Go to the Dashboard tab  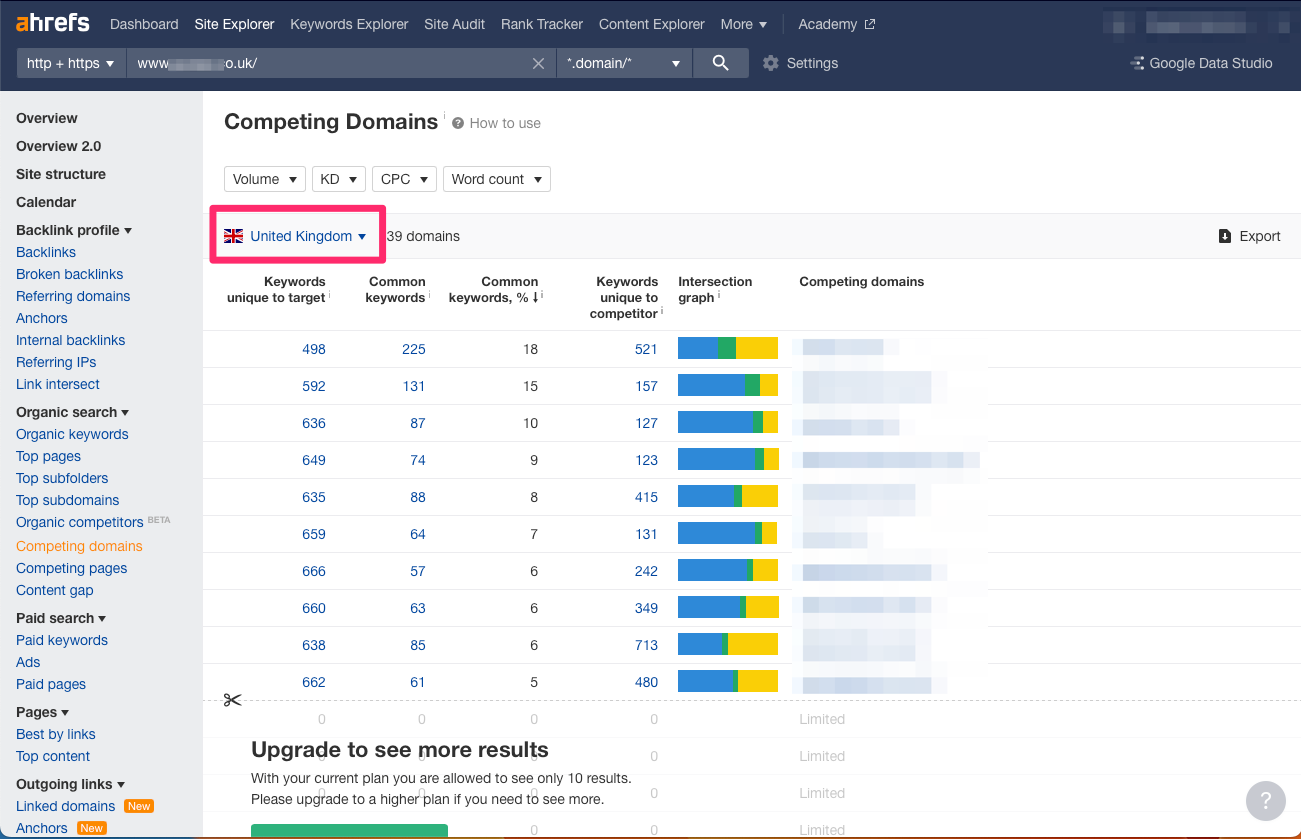click(144, 24)
